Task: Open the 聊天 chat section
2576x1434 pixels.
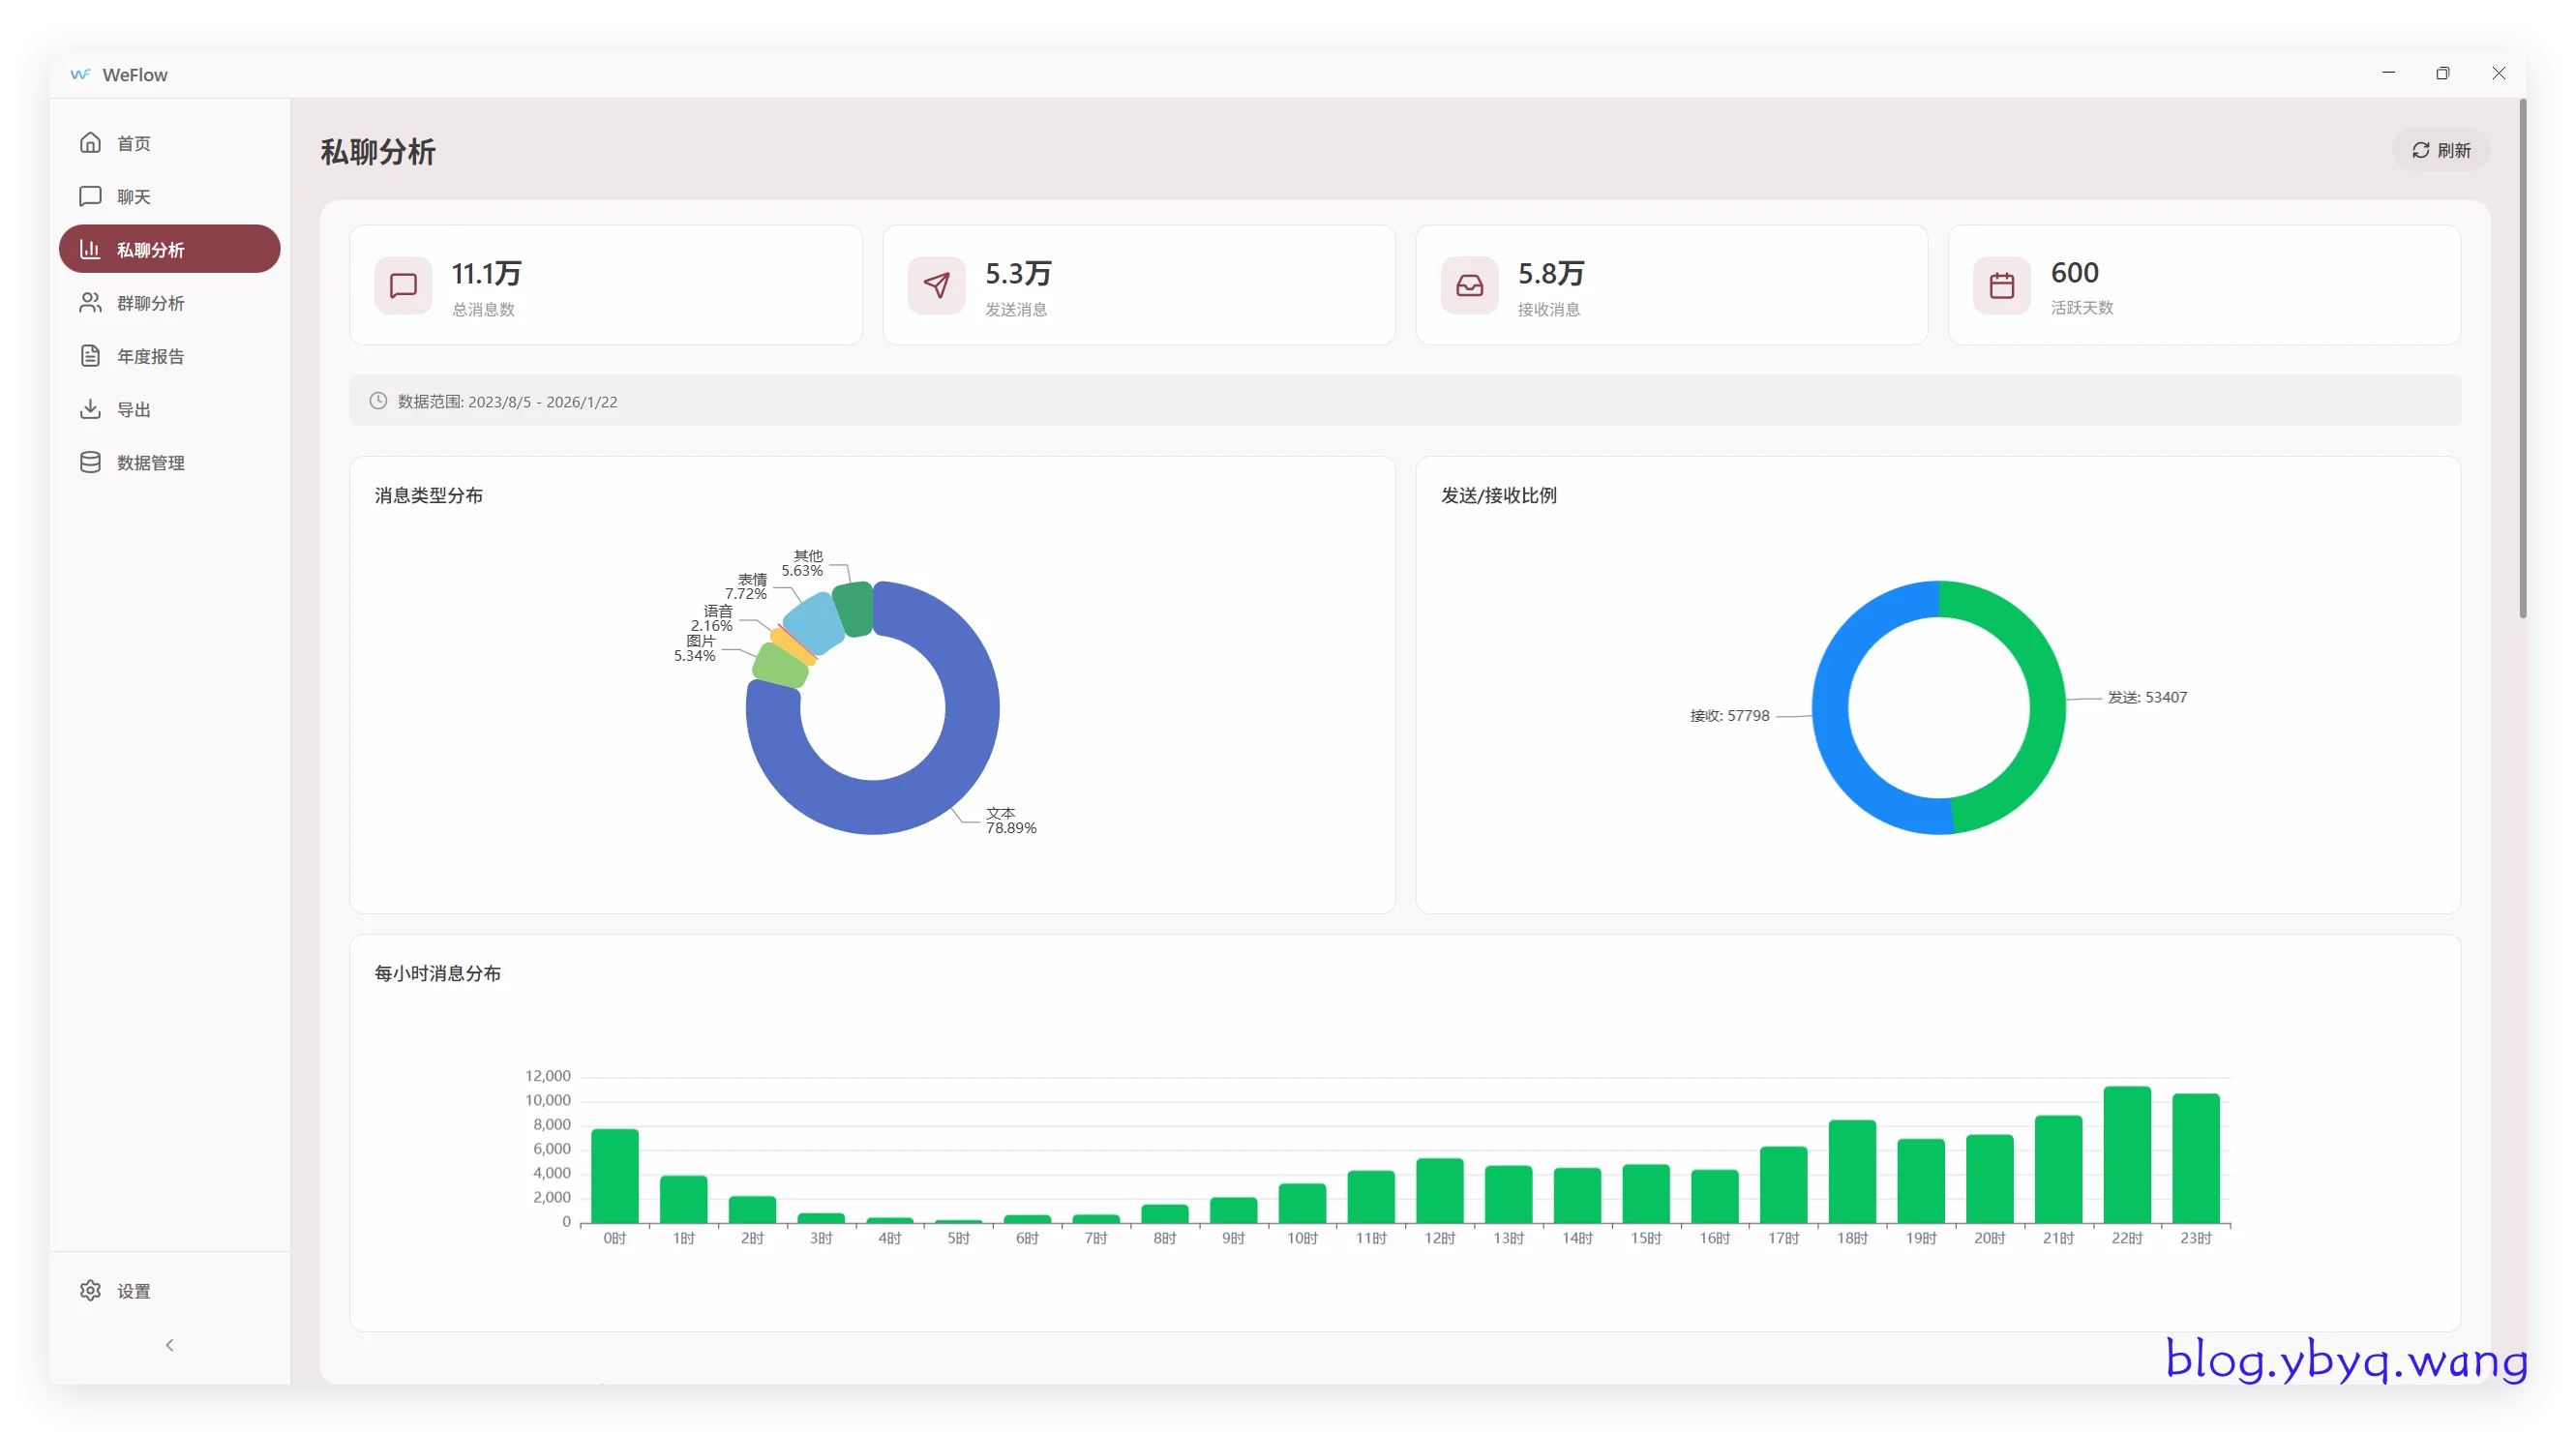Action: tap(133, 196)
